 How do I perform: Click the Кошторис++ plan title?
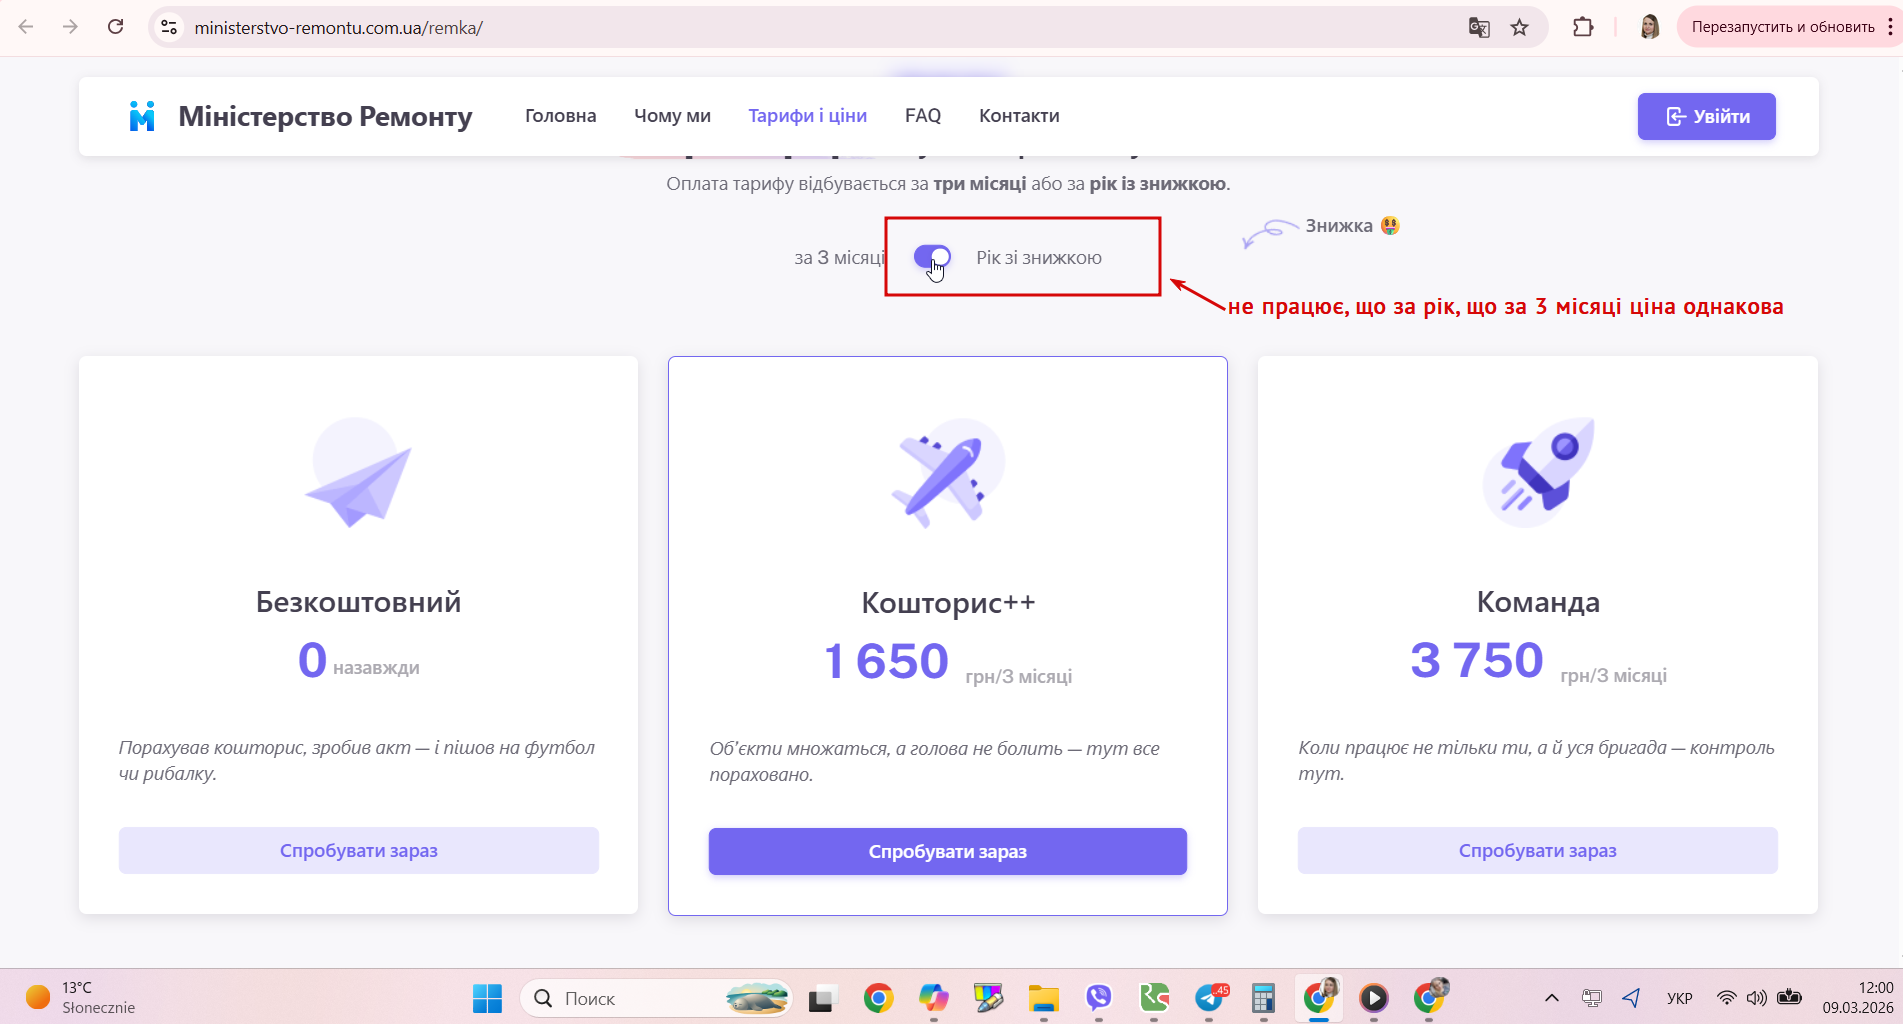[x=948, y=603]
